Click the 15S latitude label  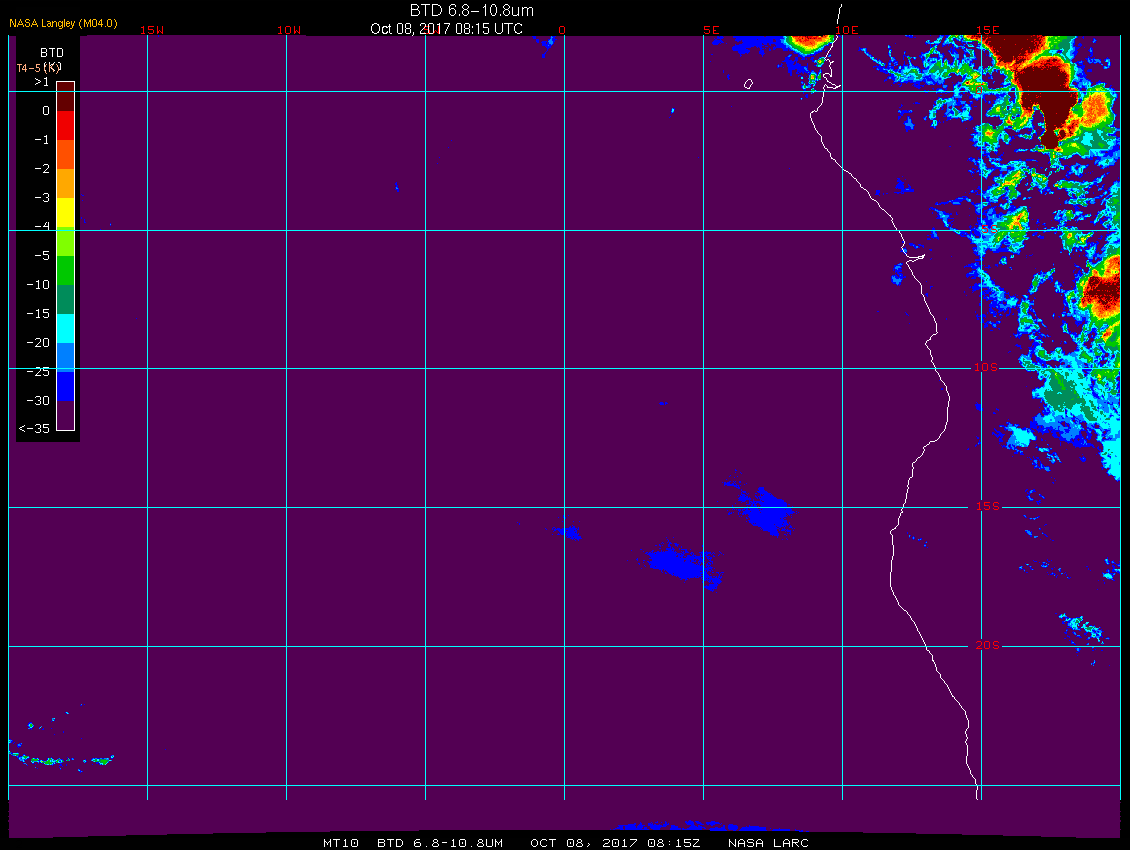(988, 506)
